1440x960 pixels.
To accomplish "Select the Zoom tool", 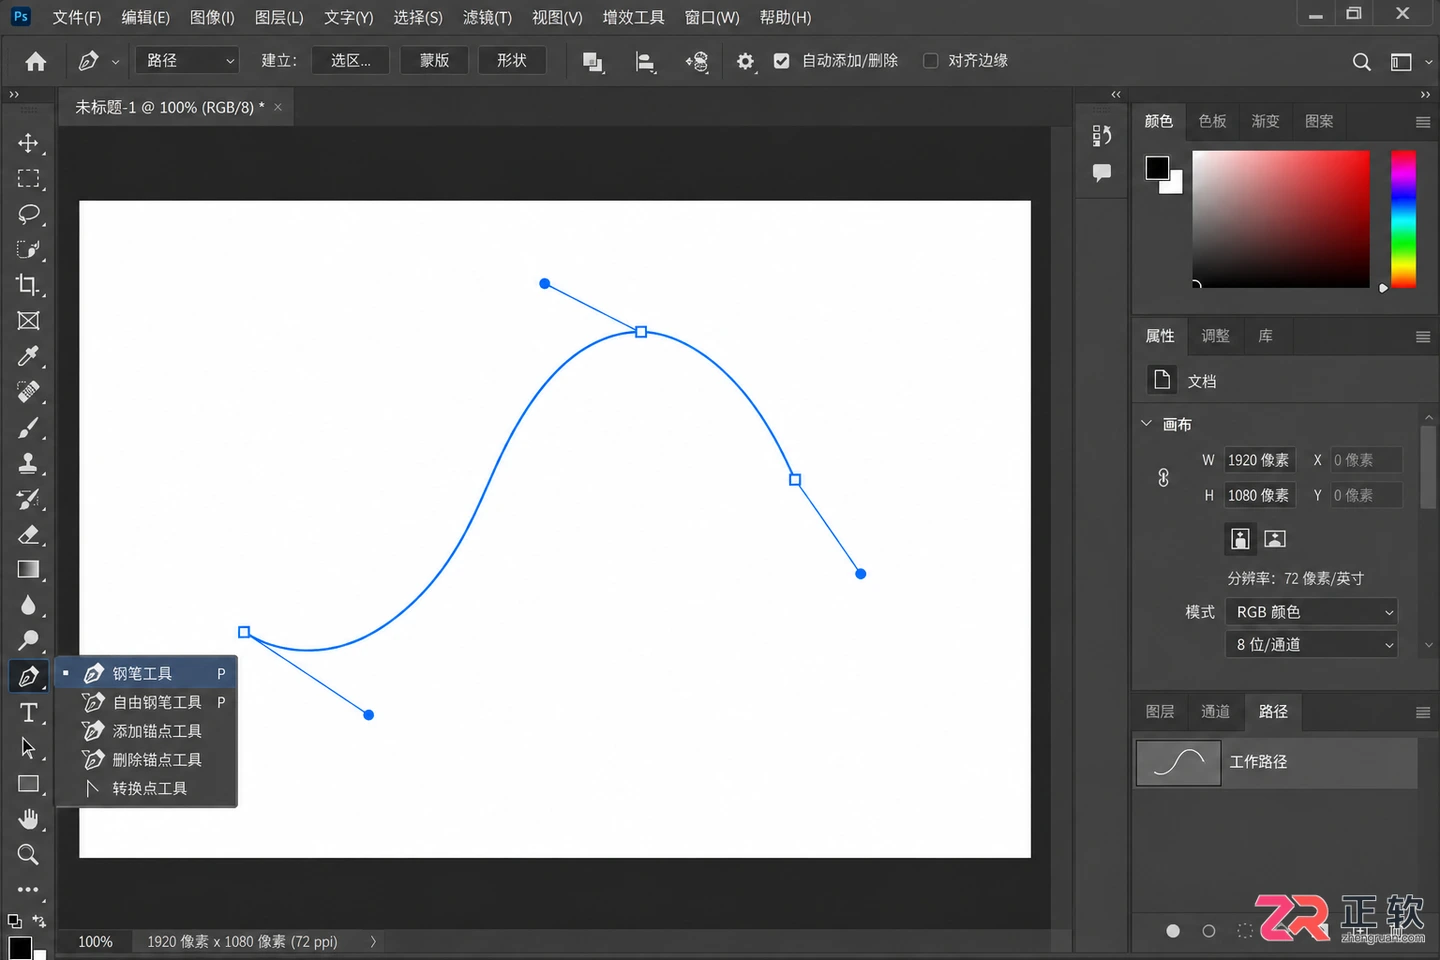I will (28, 855).
